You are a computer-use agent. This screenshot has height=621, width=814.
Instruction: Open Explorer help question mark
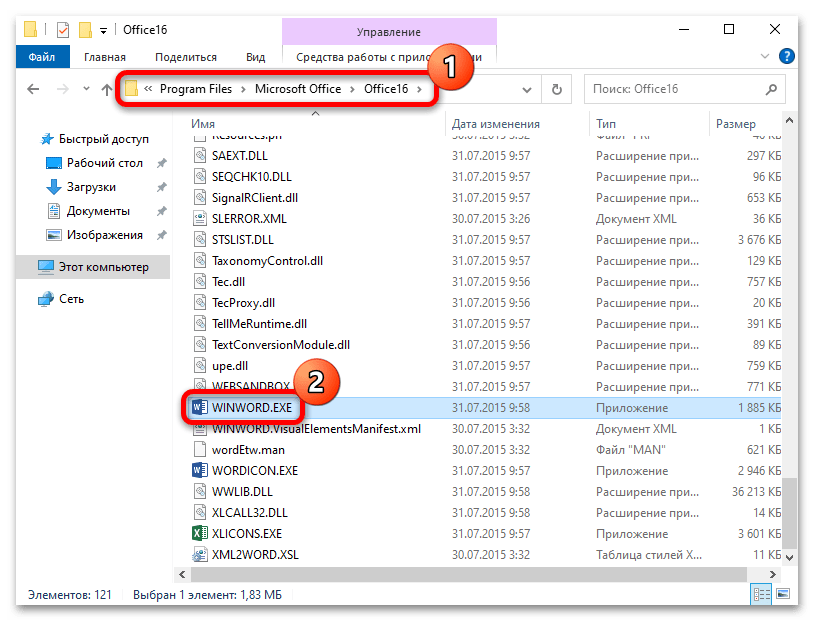point(787,56)
